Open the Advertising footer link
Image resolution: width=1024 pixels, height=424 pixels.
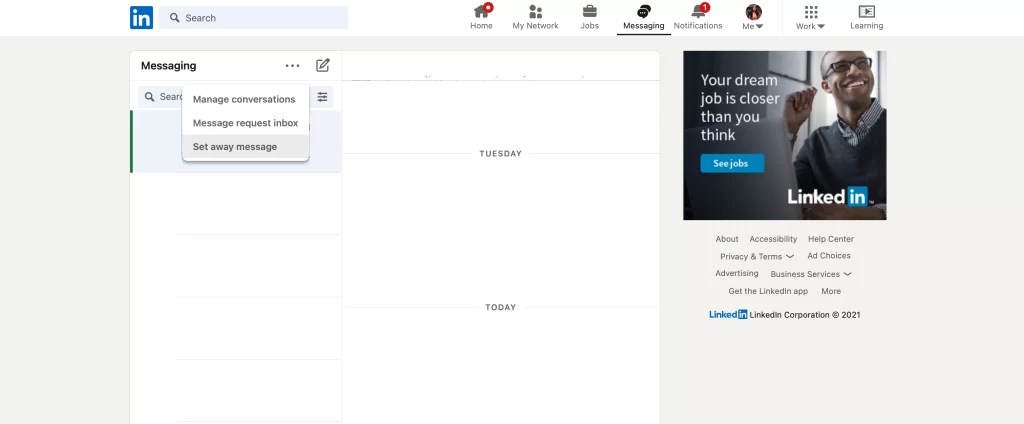pos(737,273)
